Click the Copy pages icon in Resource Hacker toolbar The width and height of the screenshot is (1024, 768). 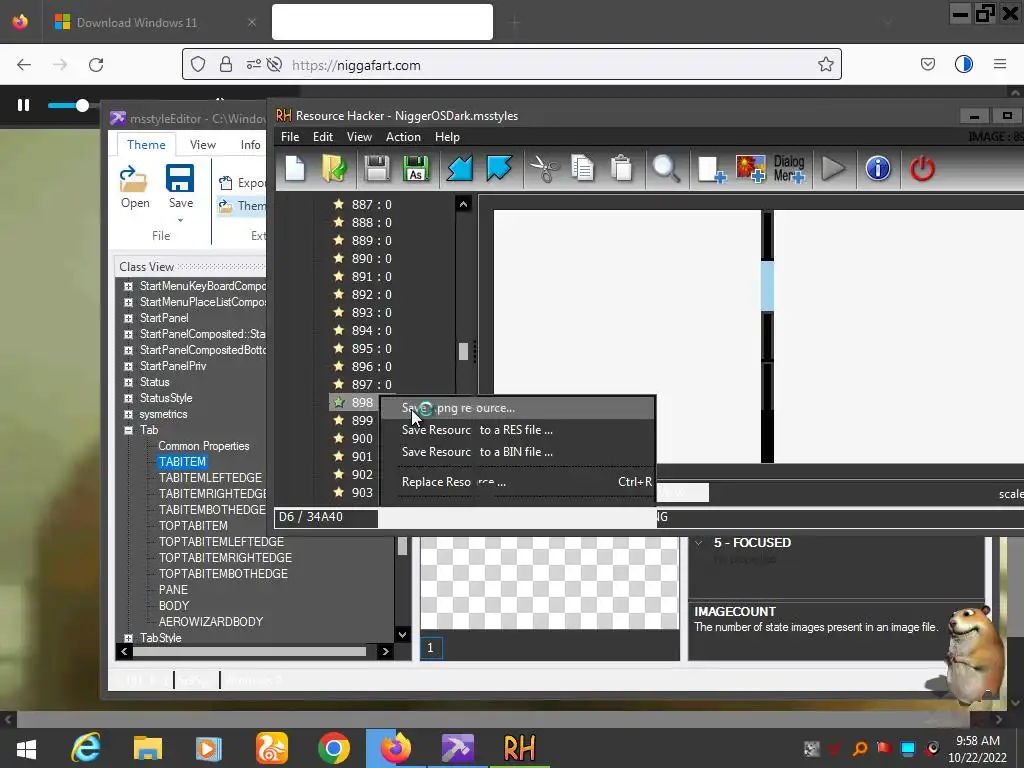coord(582,168)
